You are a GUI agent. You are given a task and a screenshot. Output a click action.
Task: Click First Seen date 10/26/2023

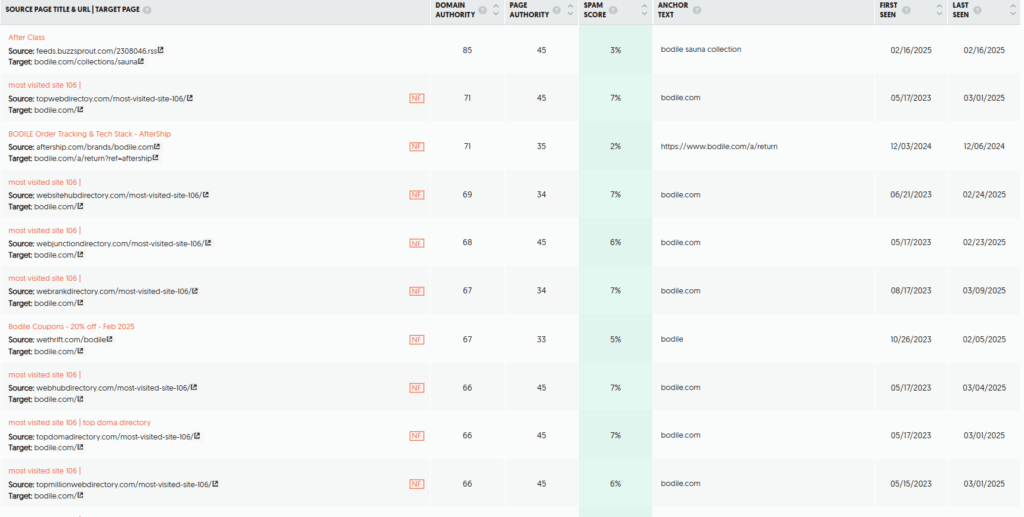(x=911, y=339)
